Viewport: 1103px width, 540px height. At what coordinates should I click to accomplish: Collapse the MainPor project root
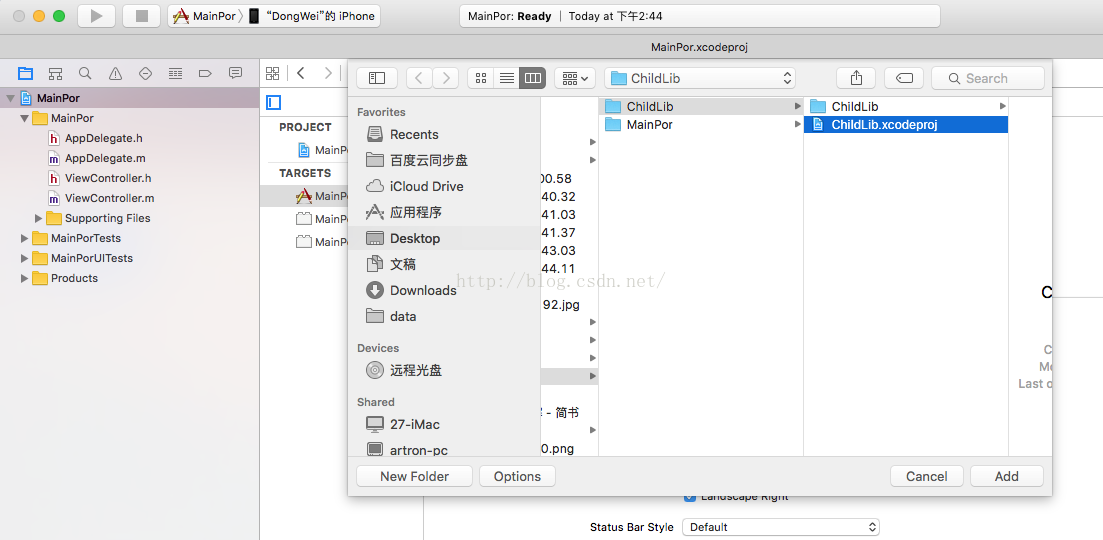click(11, 98)
